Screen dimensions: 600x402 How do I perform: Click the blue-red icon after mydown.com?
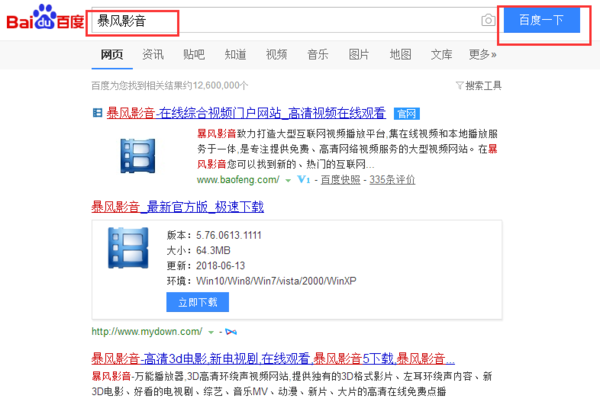point(231,332)
